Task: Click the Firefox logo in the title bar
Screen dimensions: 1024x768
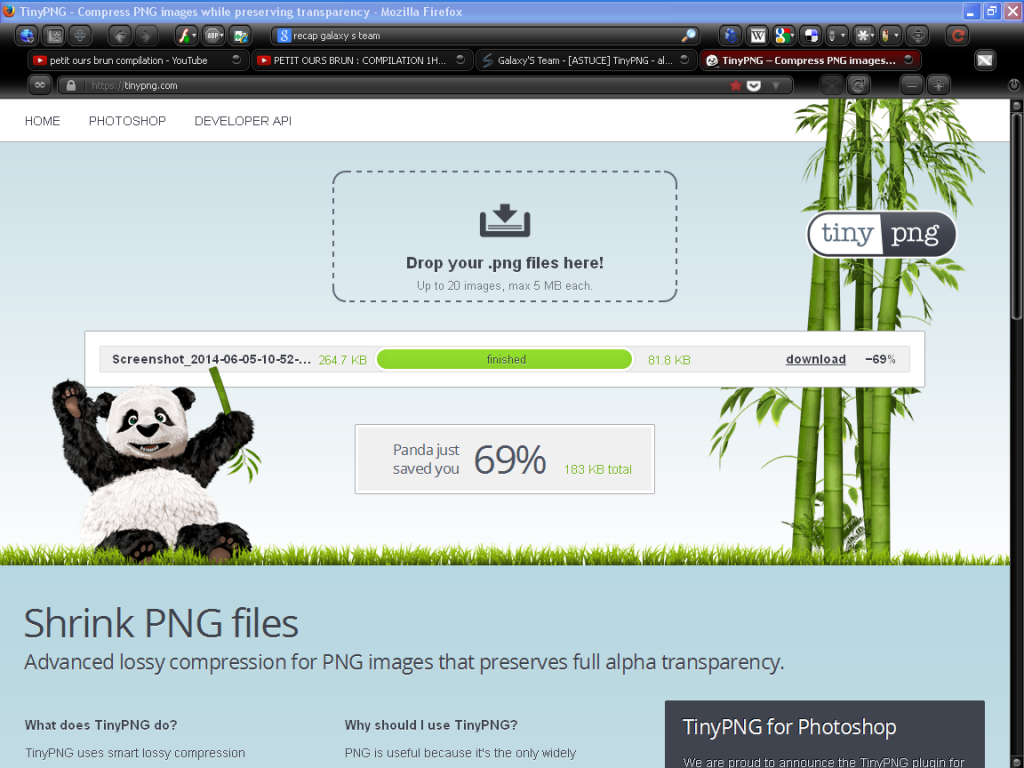Action: [8, 11]
